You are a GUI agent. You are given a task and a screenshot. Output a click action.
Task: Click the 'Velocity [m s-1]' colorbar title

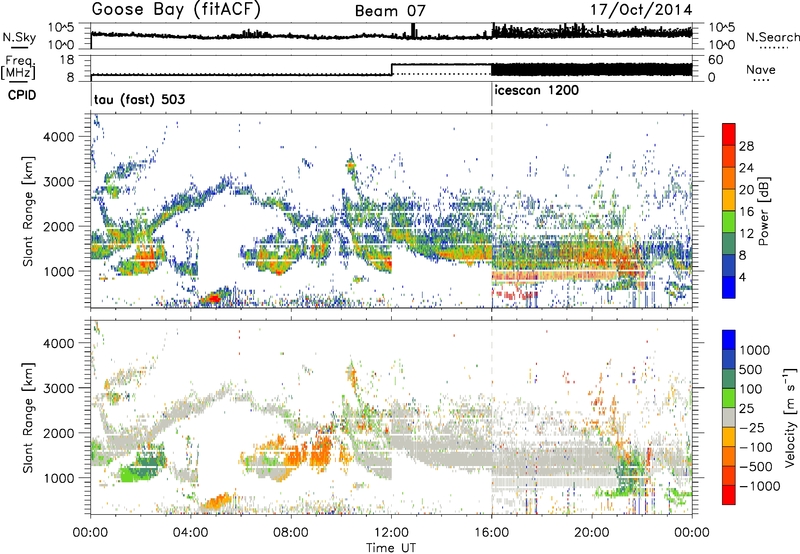point(790,417)
